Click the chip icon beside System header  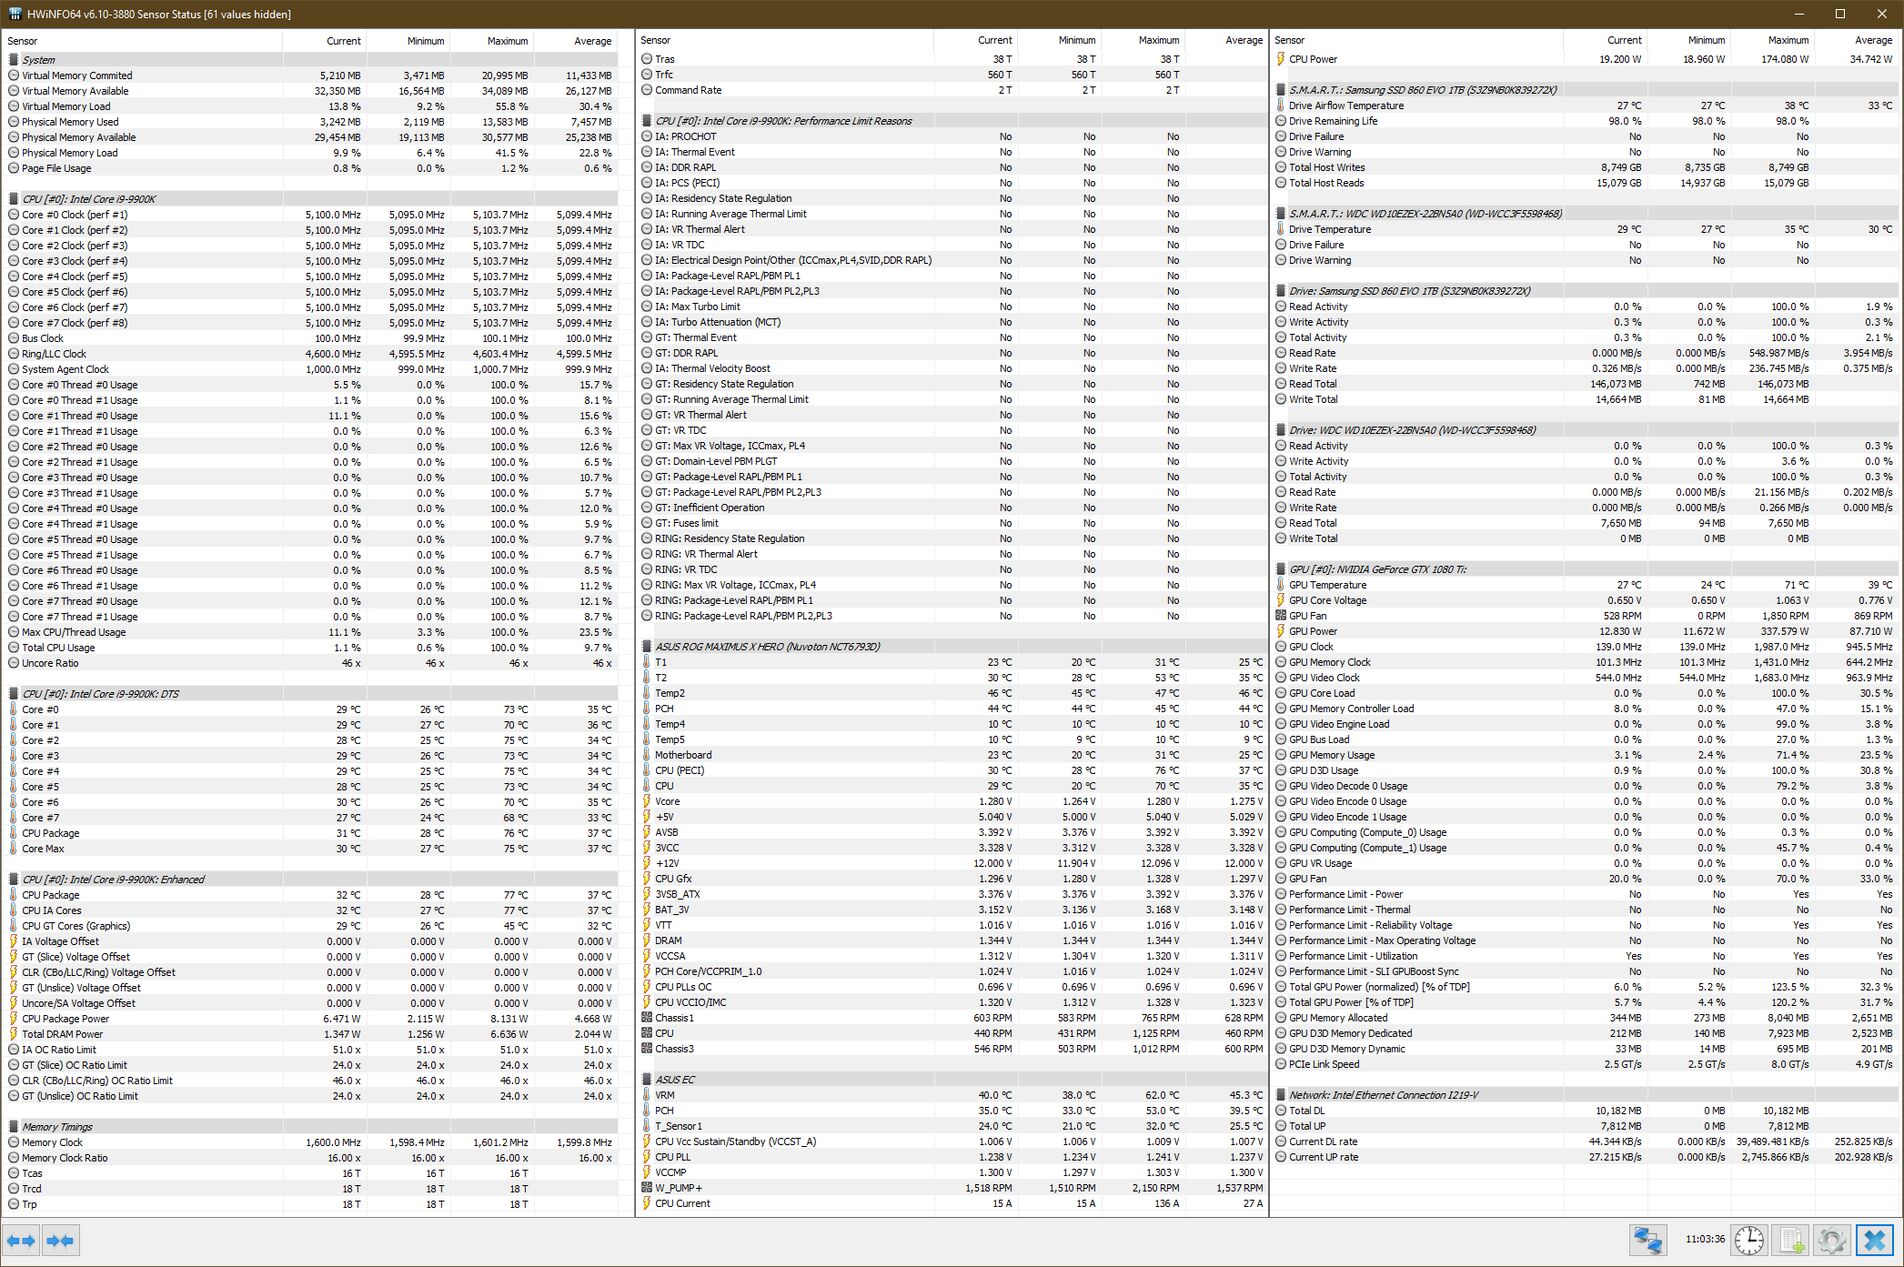[x=13, y=60]
